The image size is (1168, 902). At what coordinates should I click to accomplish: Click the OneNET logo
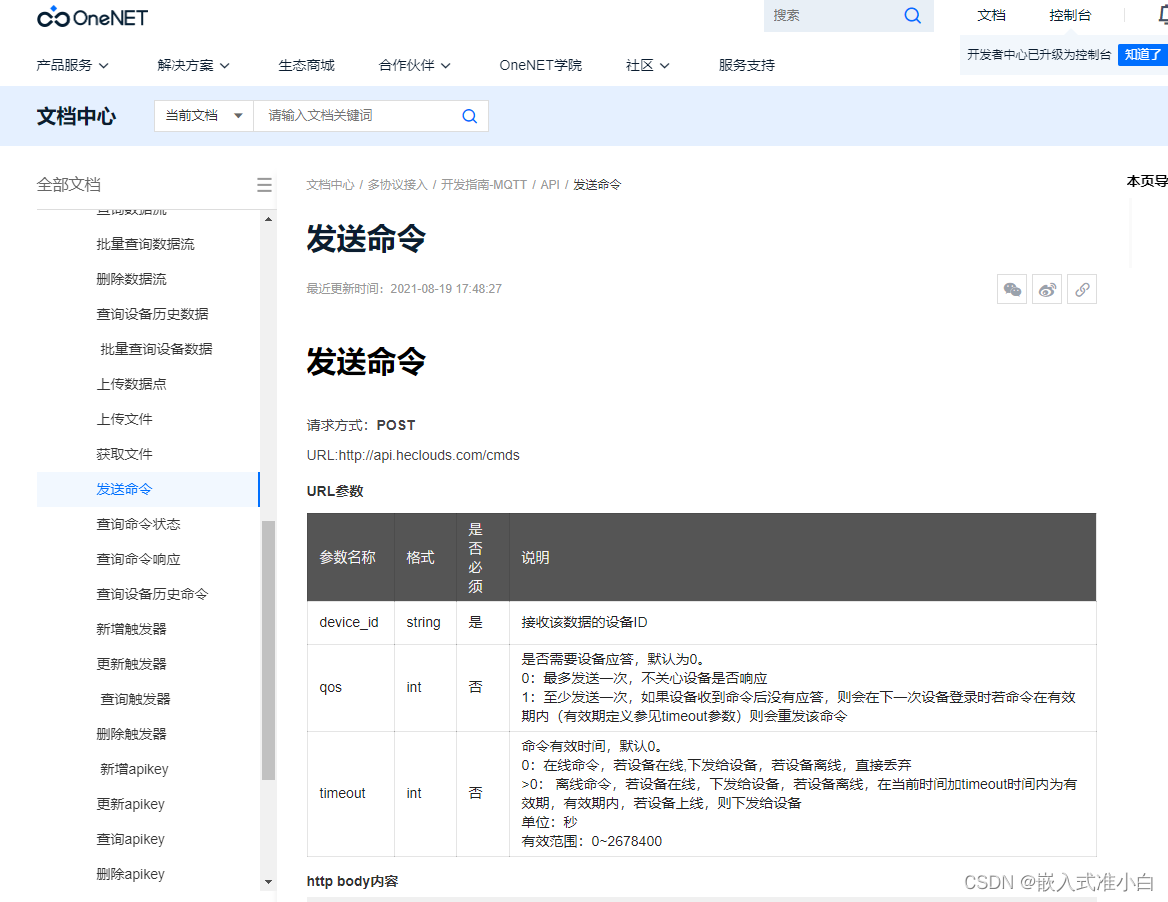[x=91, y=16]
